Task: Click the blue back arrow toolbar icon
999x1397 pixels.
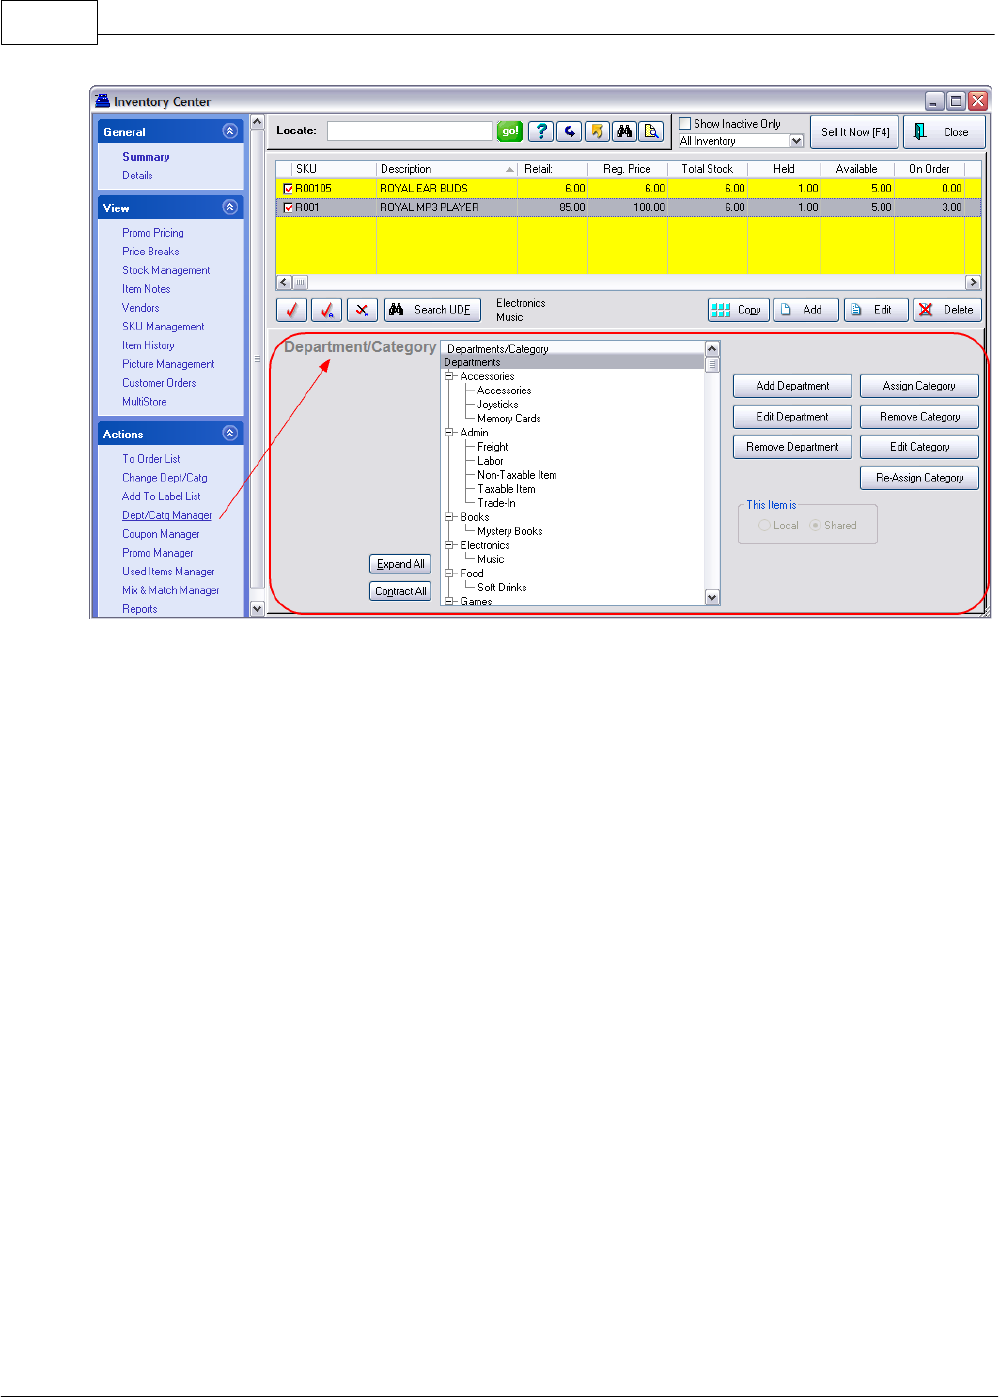Action: pyautogui.click(x=569, y=131)
